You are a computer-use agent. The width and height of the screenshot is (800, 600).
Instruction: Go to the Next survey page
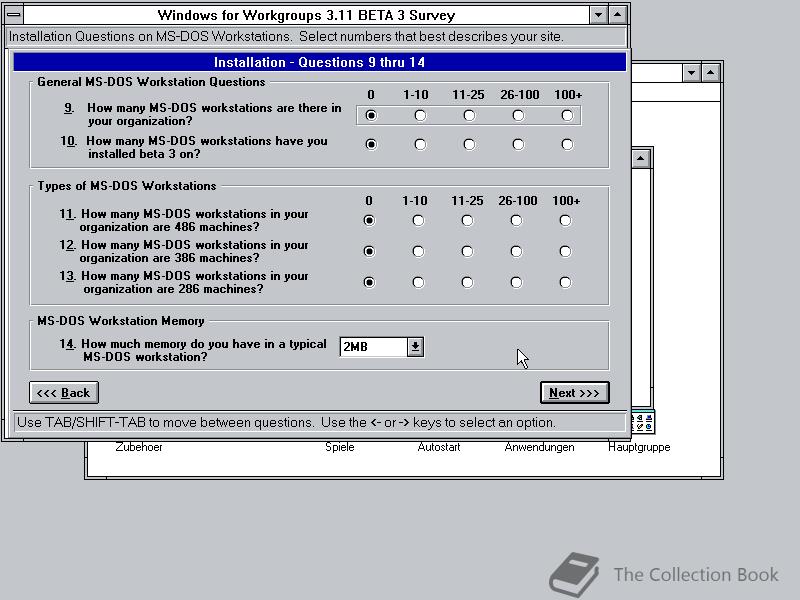[574, 393]
